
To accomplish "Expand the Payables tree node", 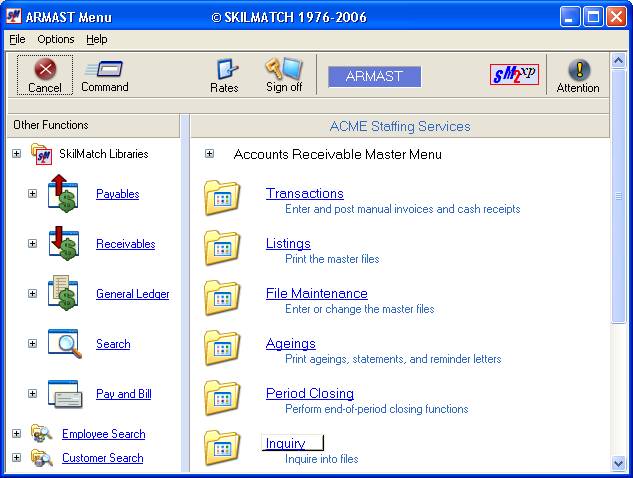I will coord(32,193).
